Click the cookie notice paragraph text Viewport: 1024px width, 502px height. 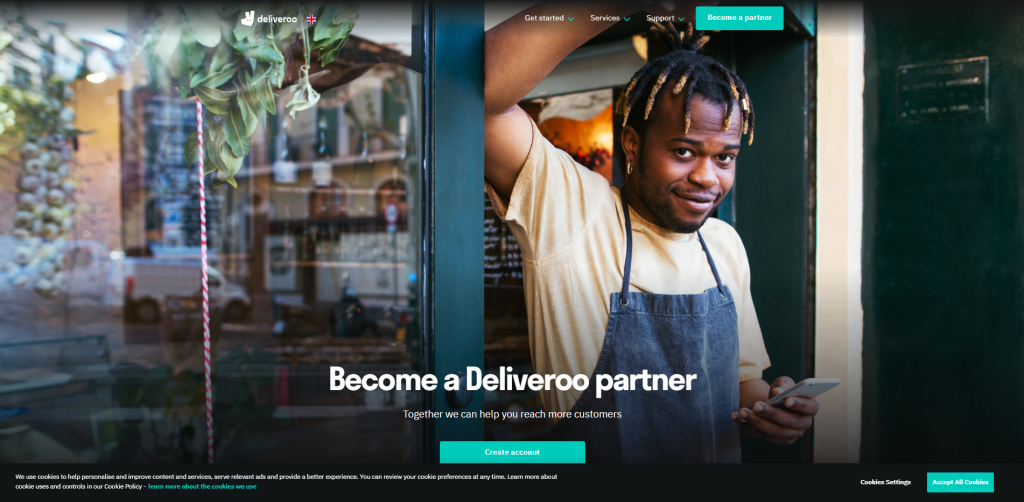(x=286, y=482)
